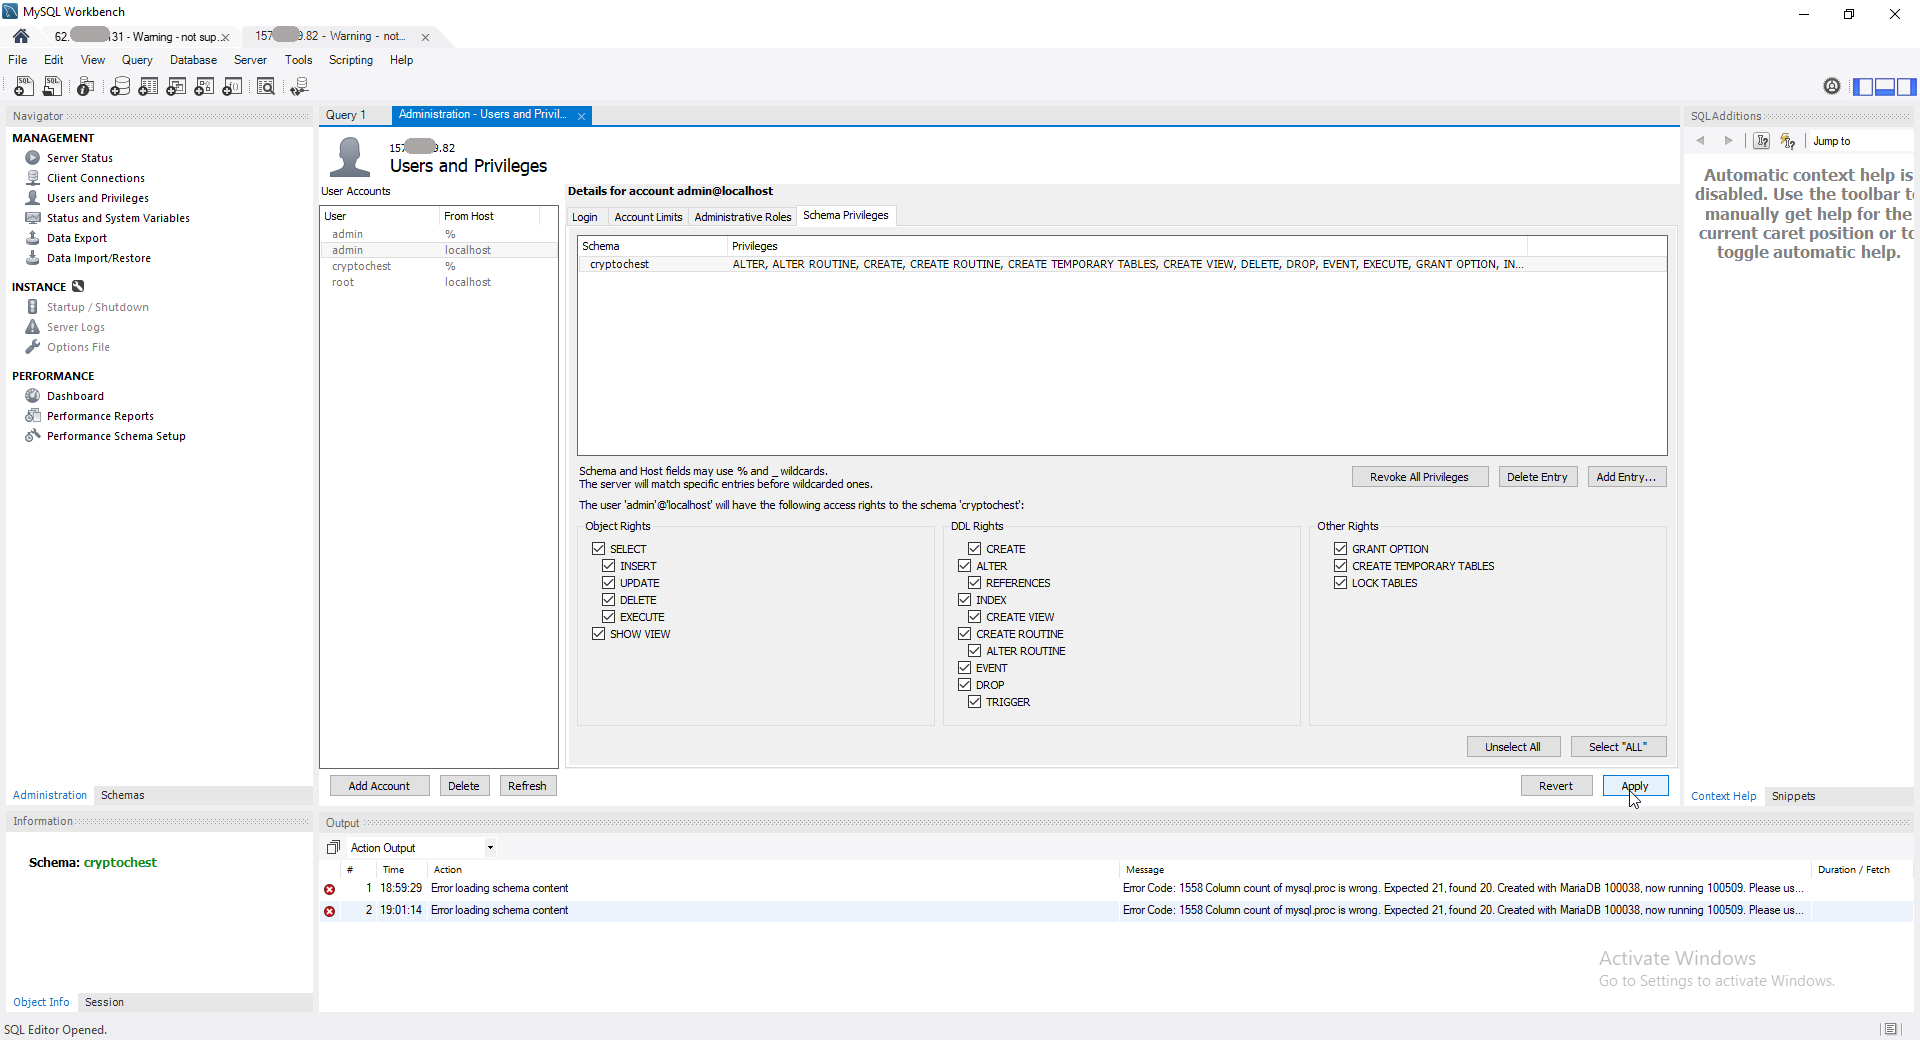
Task: Click Revoke All Privileges button
Action: [1419, 477]
